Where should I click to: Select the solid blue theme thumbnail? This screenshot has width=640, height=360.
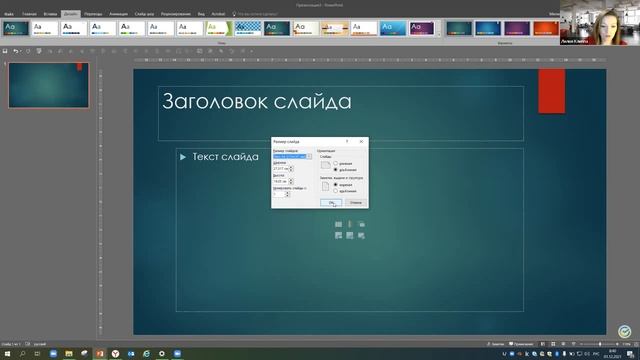(393, 29)
